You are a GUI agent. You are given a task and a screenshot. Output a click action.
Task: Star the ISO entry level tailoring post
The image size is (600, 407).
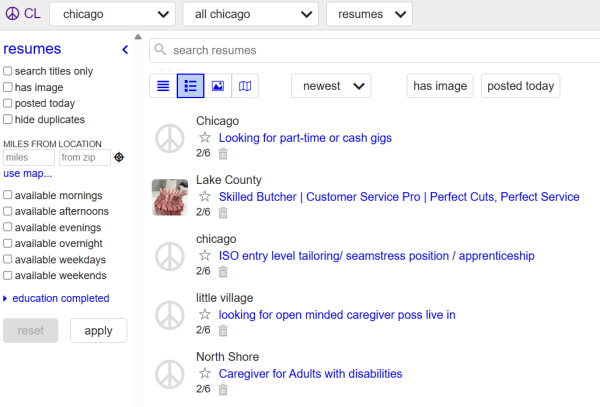tap(205, 255)
